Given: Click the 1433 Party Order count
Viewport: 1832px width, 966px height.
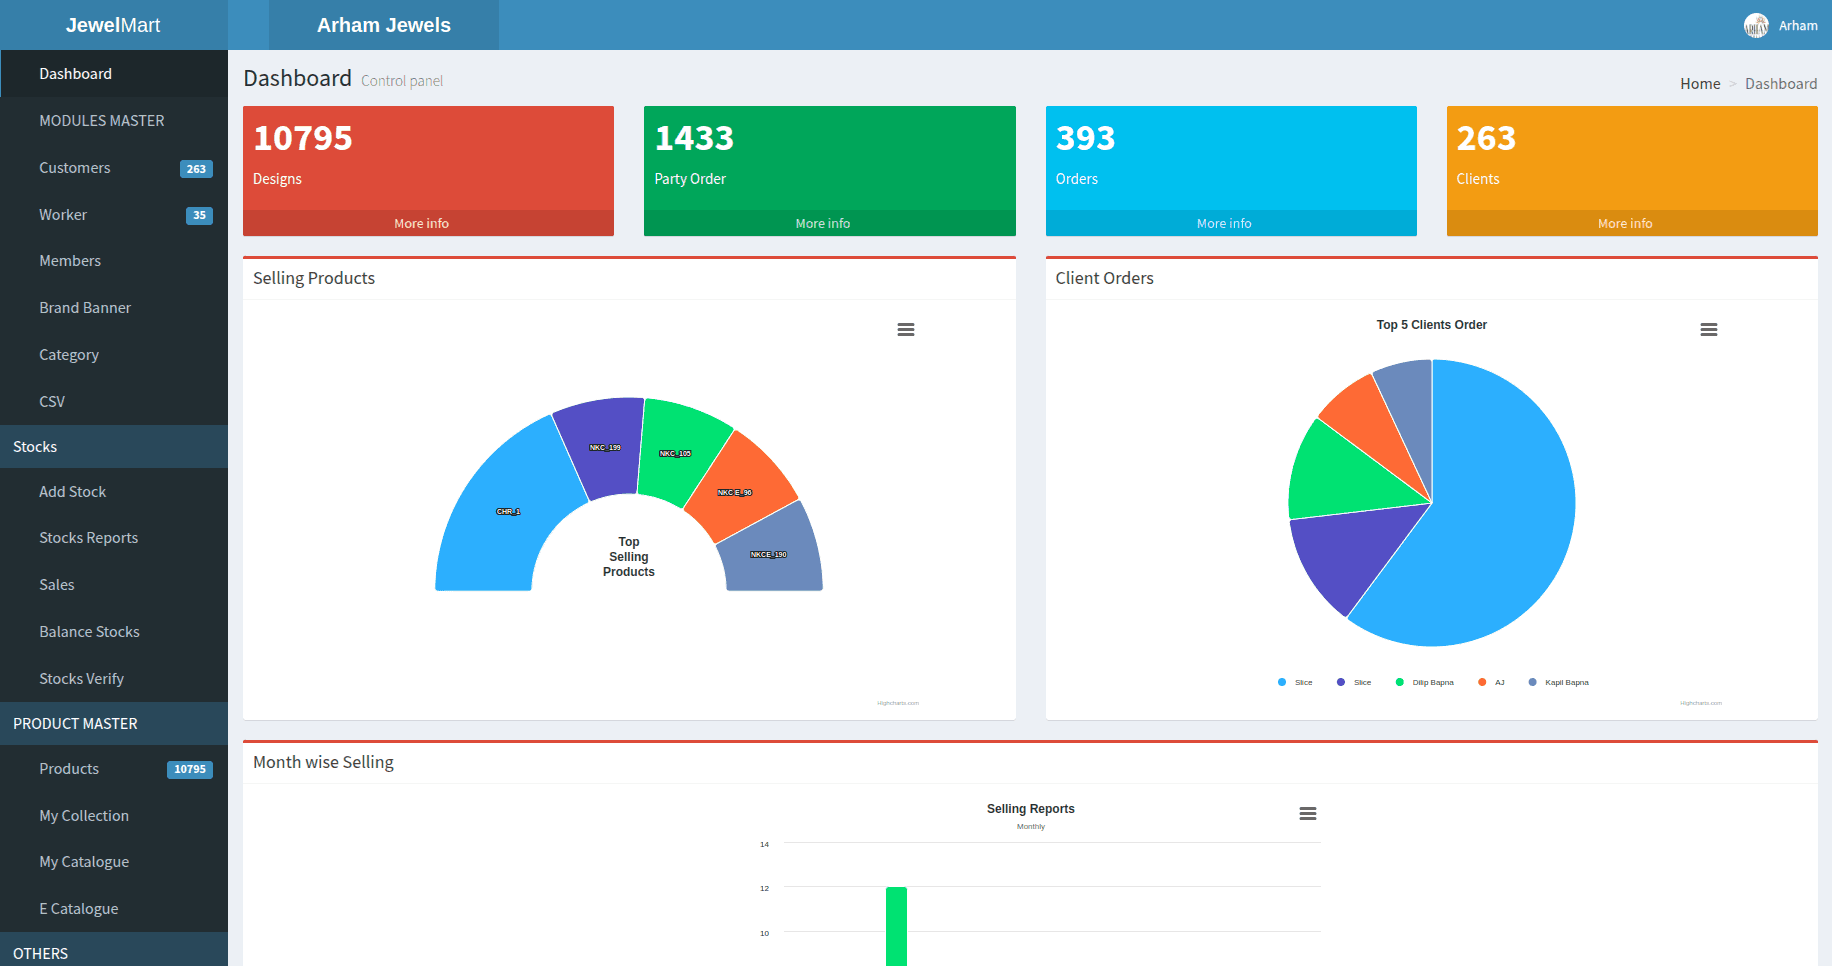Looking at the screenshot, I should pos(694,138).
